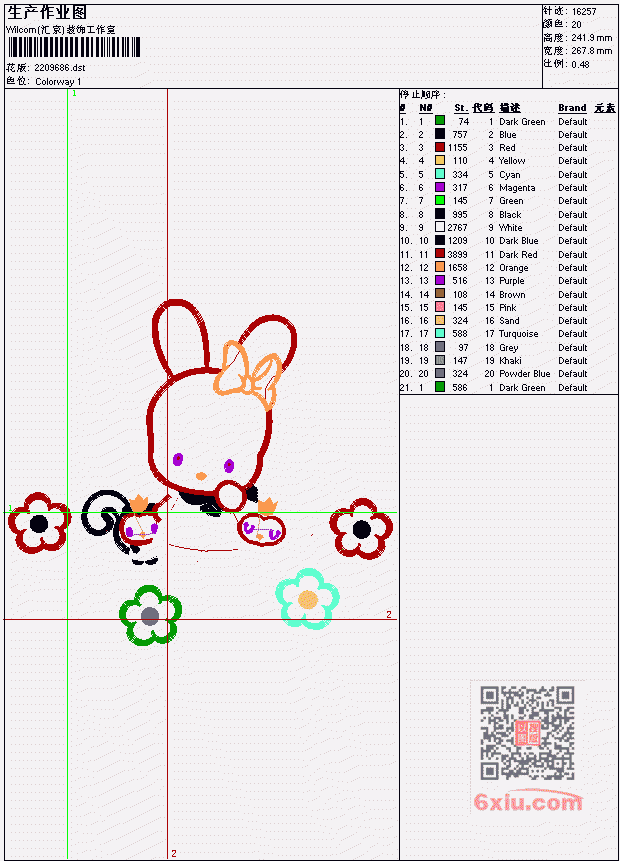The width and height of the screenshot is (620, 861).
Task: Click the Magenta thread swatch
Action: (x=440, y=187)
